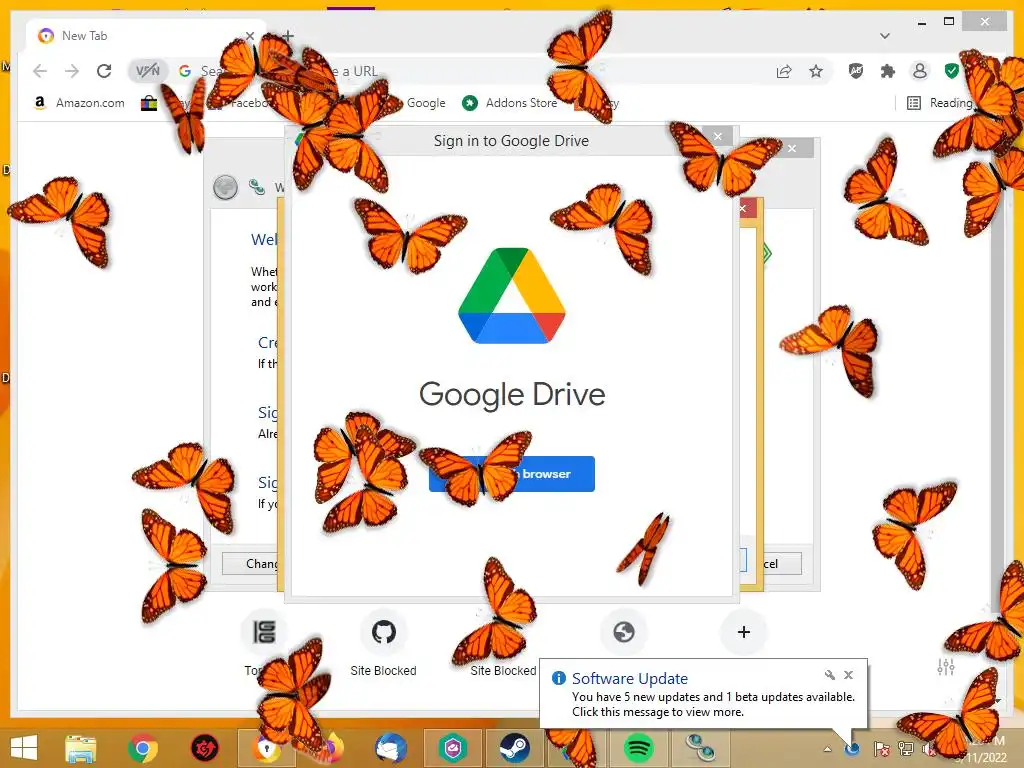The width and height of the screenshot is (1024, 768).
Task: Add a new shortcut with the plus tile
Action: tap(743, 632)
